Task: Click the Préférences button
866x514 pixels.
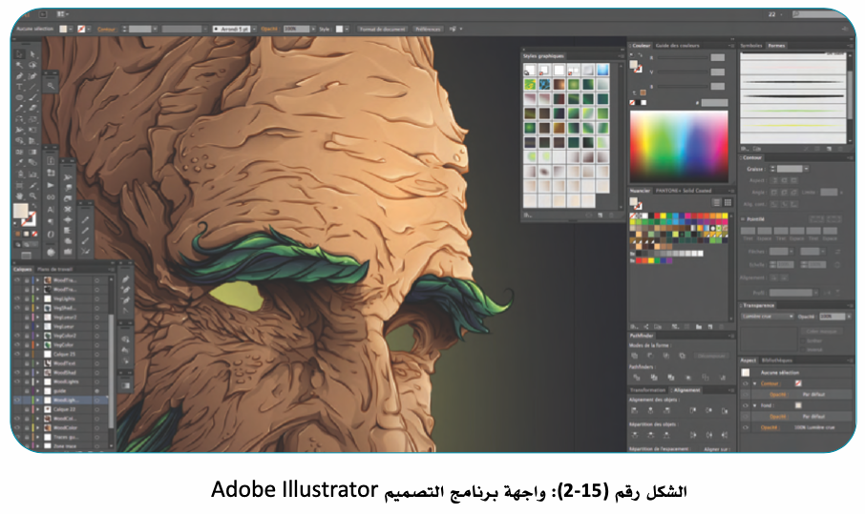Action: (x=427, y=29)
